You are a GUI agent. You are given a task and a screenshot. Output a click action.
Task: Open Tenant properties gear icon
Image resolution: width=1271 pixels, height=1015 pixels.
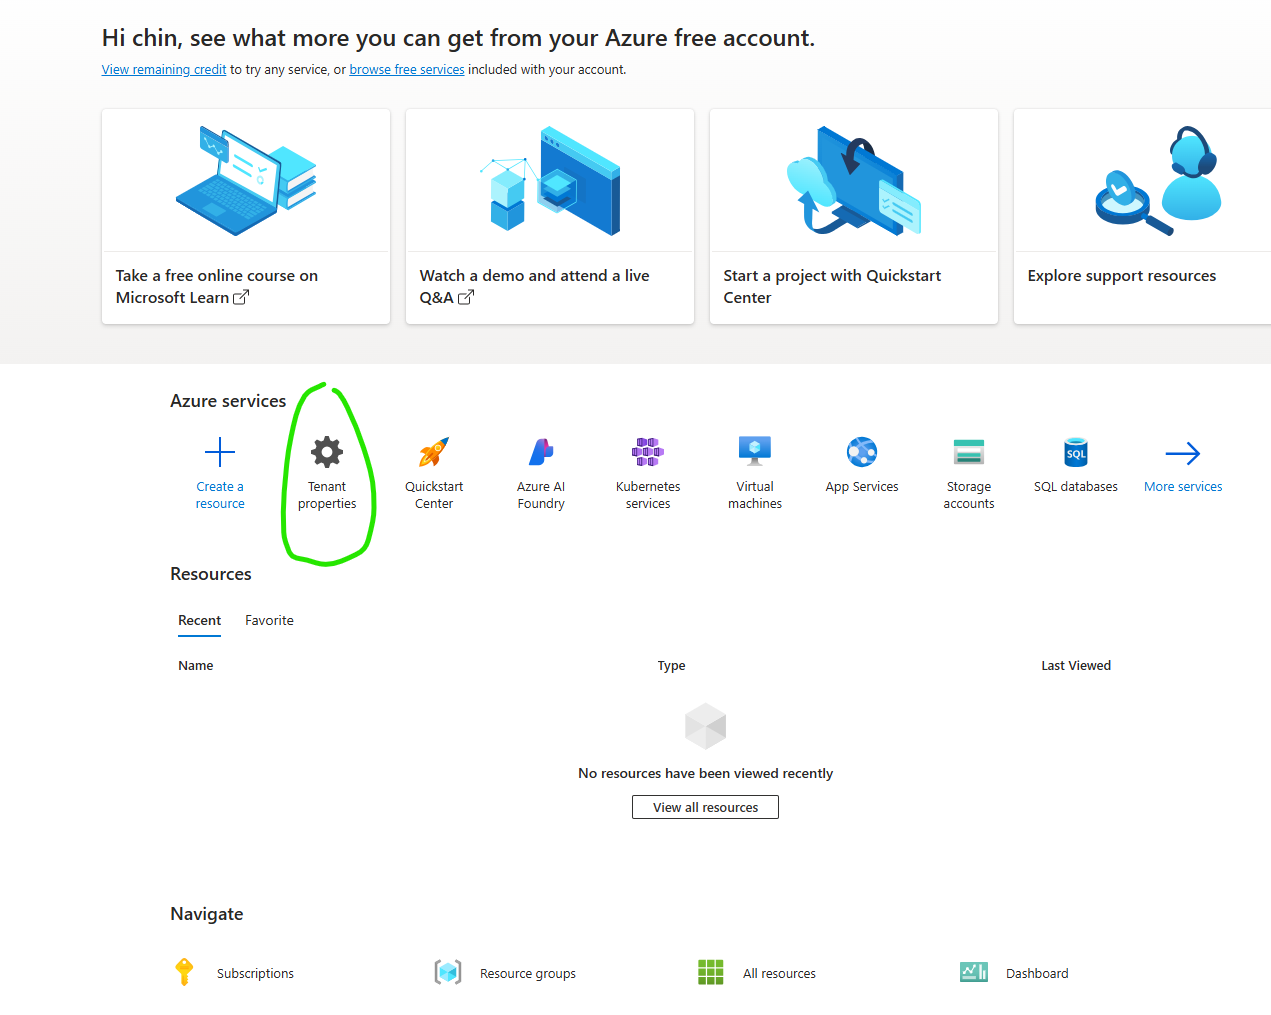tap(327, 452)
